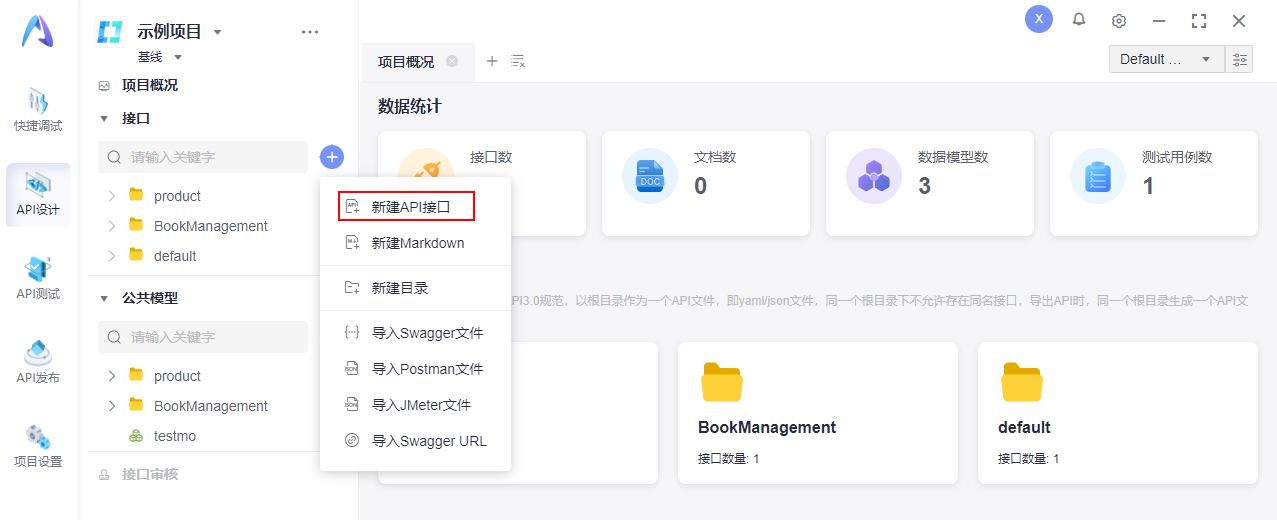Open 项目概况 in the left tree
The image size is (1277, 520).
(149, 86)
